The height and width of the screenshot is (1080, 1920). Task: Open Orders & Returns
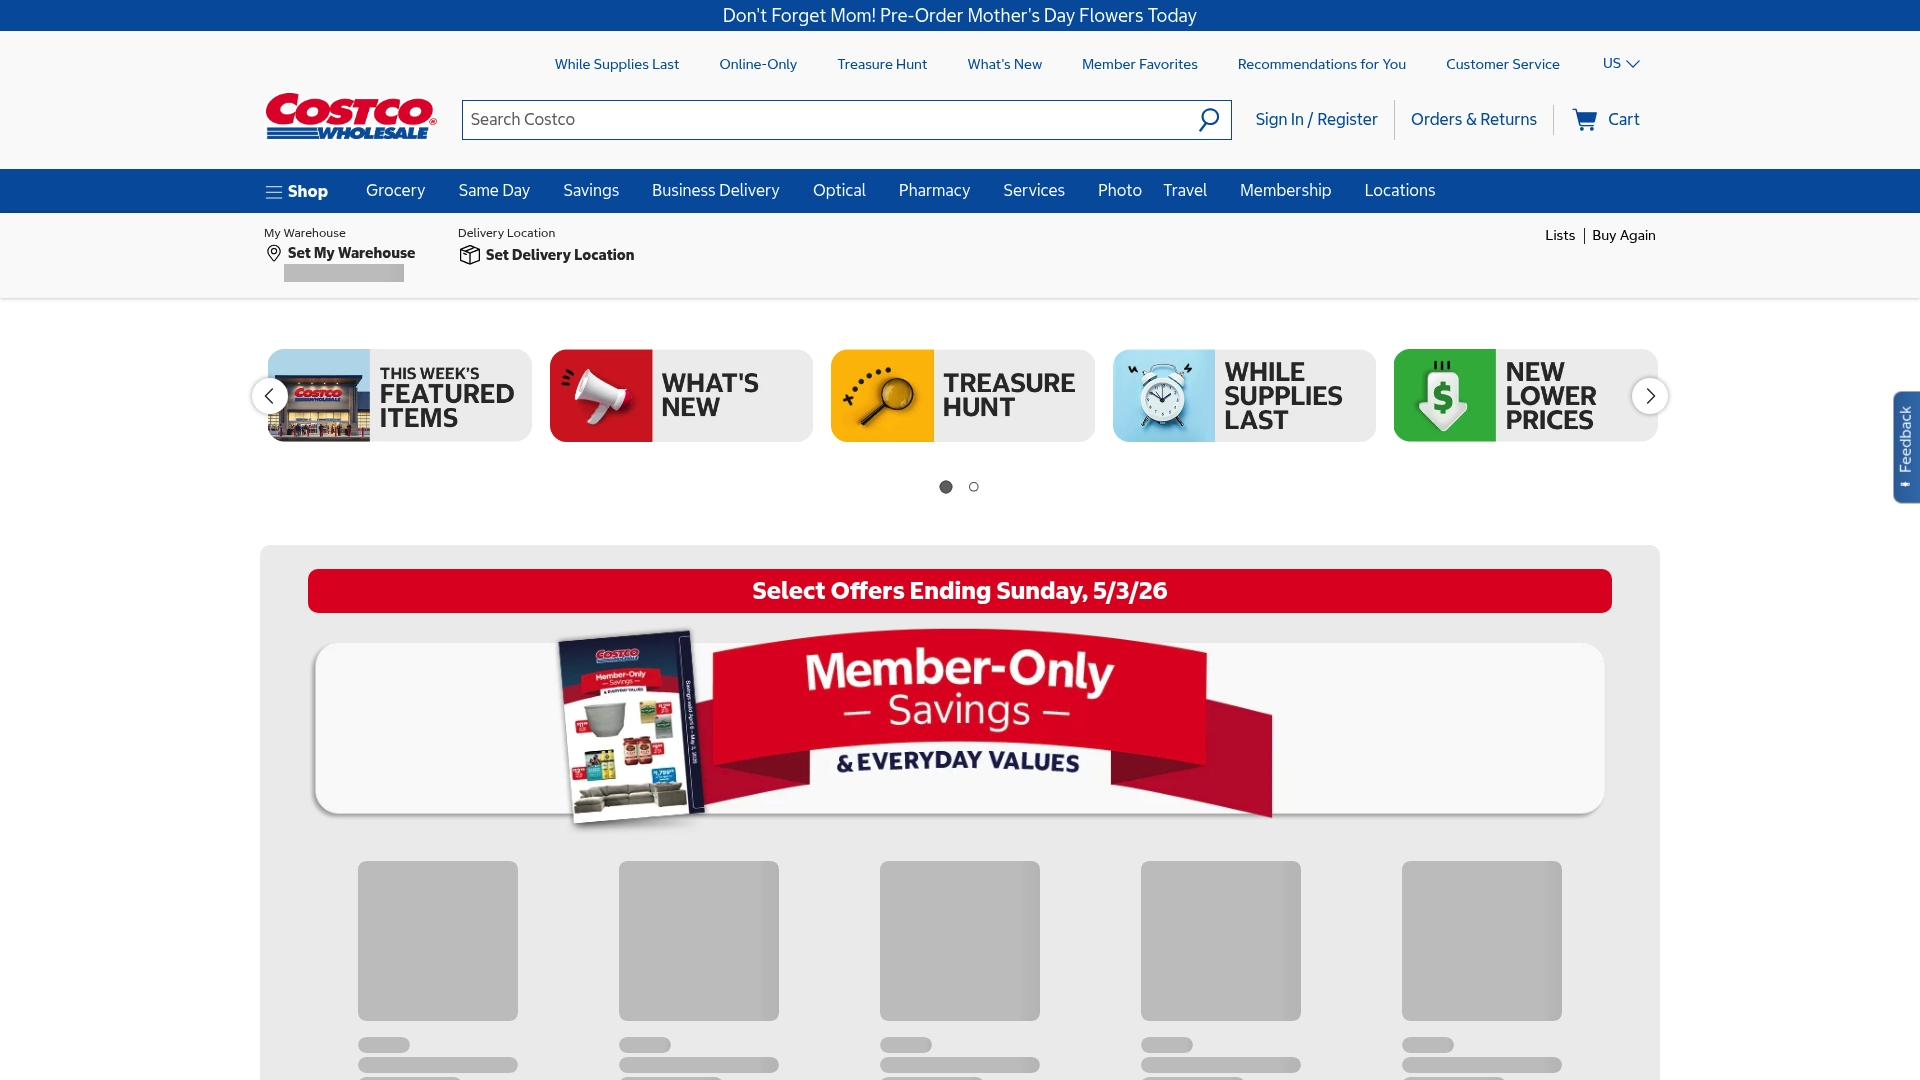1473,120
